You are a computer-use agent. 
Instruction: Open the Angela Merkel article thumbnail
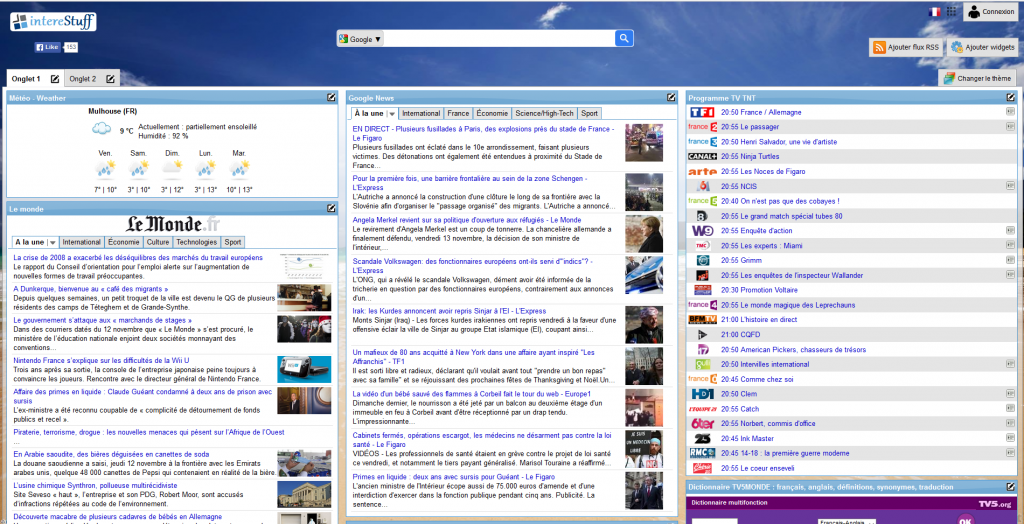click(643, 234)
